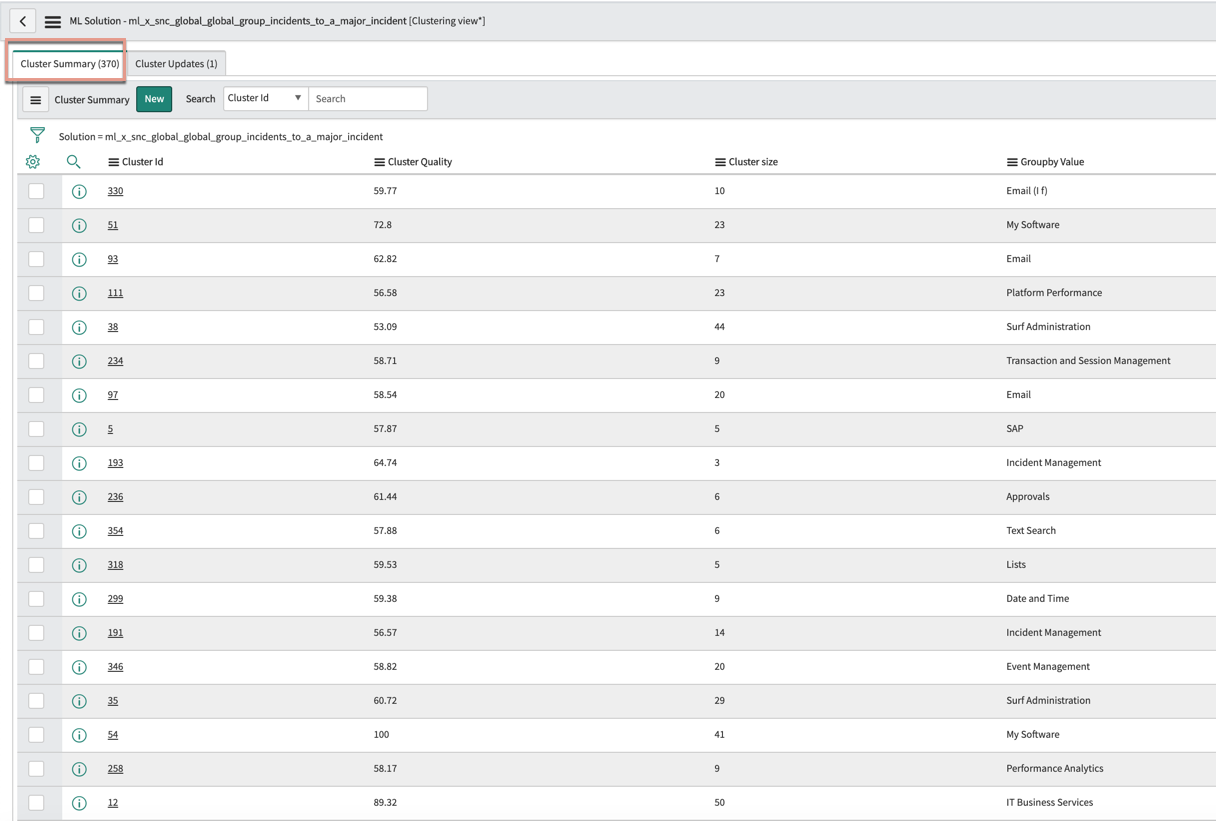
Task: Preview record info for cluster 38
Action: click(79, 327)
